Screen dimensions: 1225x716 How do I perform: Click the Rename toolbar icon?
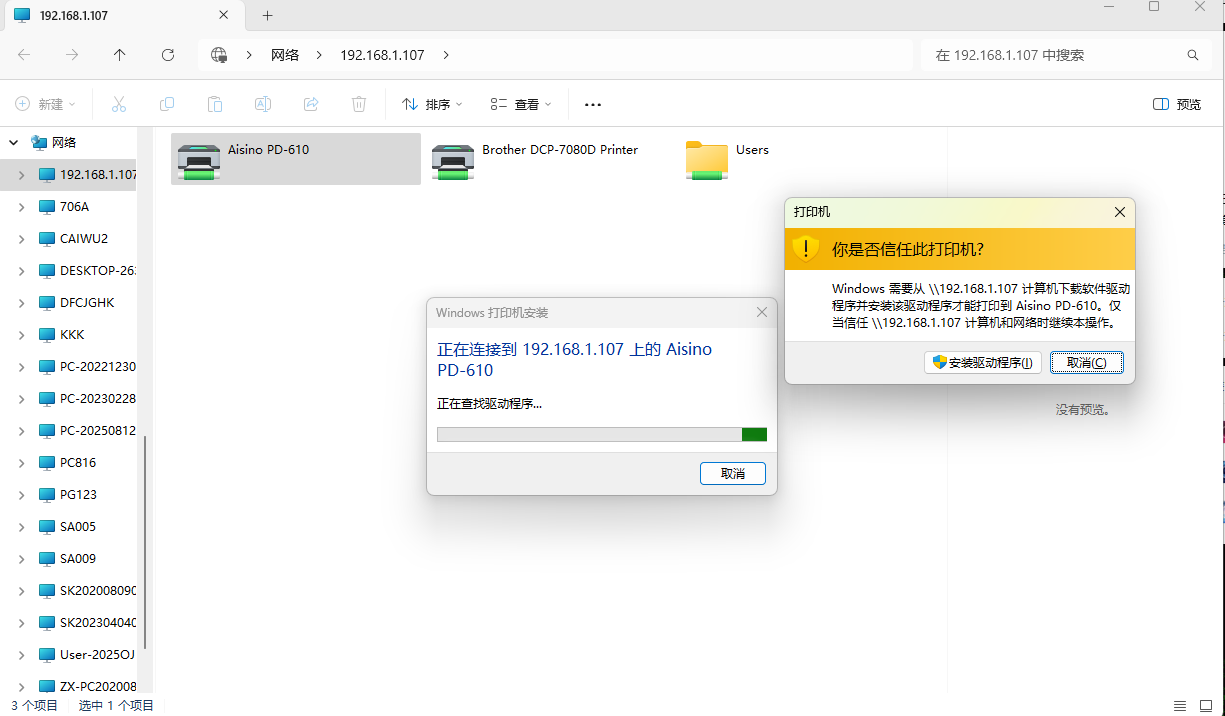(x=263, y=104)
